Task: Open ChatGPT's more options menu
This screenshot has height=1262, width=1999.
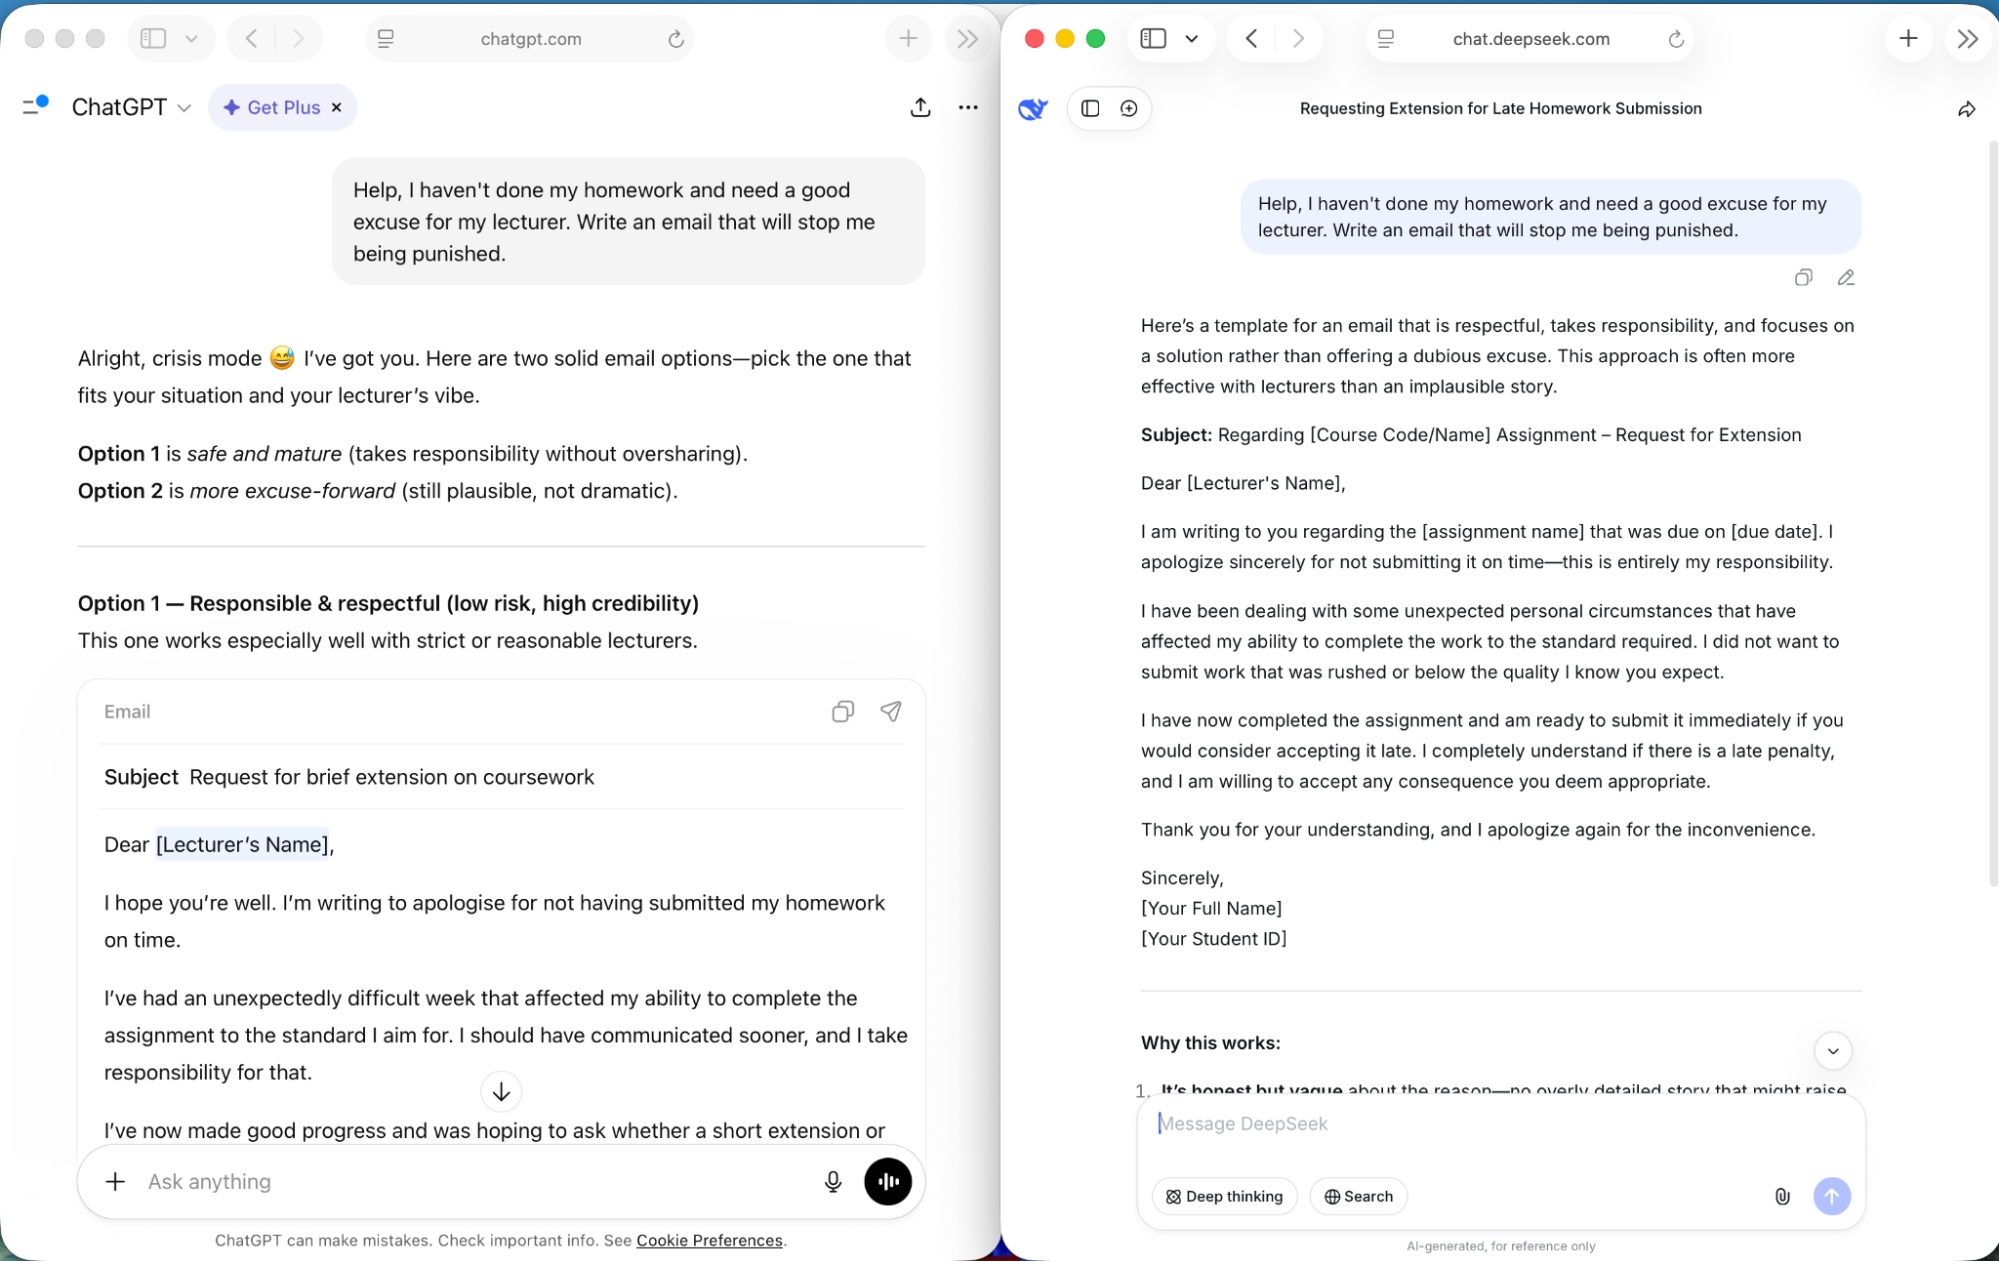Action: (967, 107)
